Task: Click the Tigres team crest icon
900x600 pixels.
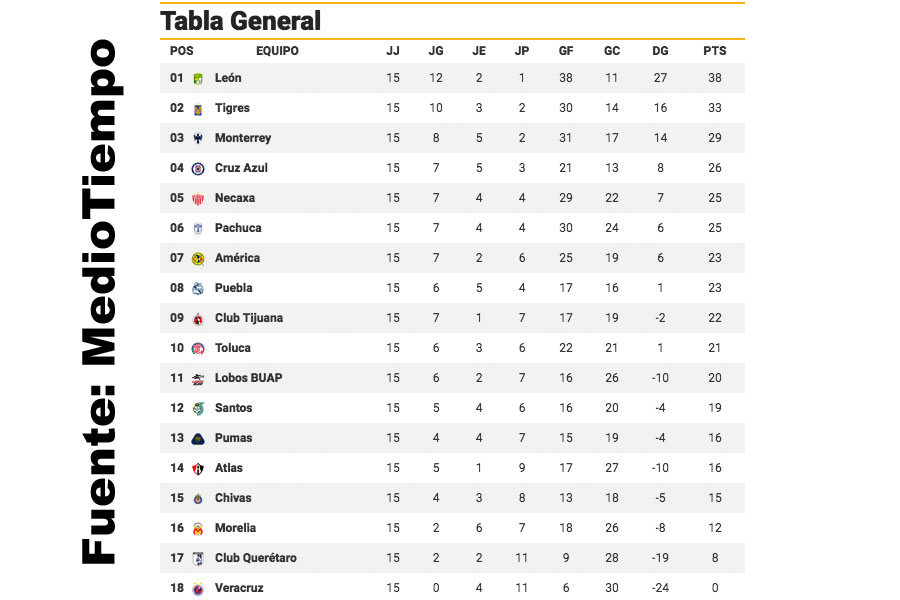Action: point(198,109)
